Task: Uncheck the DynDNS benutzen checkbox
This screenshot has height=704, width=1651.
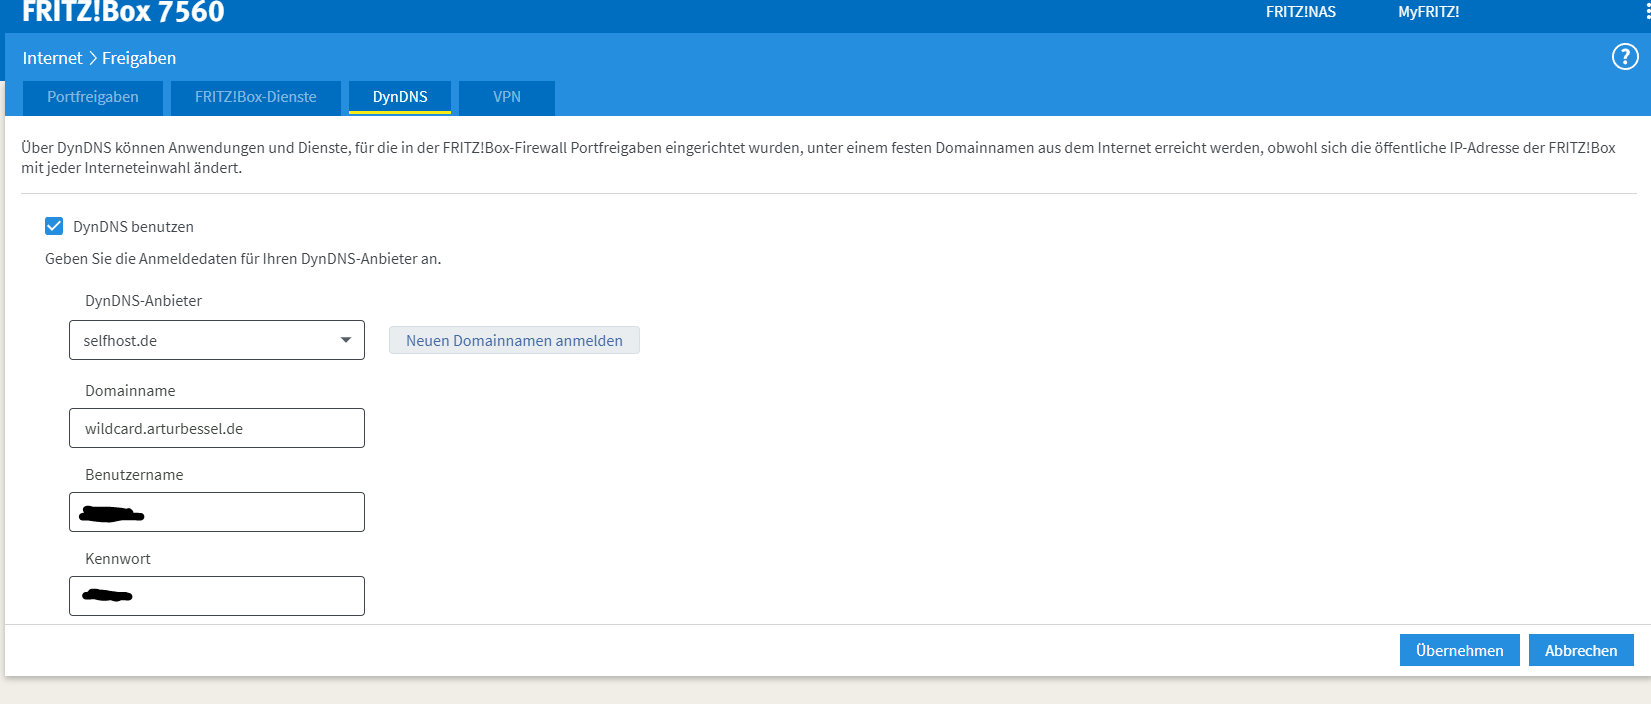Action: click(54, 226)
